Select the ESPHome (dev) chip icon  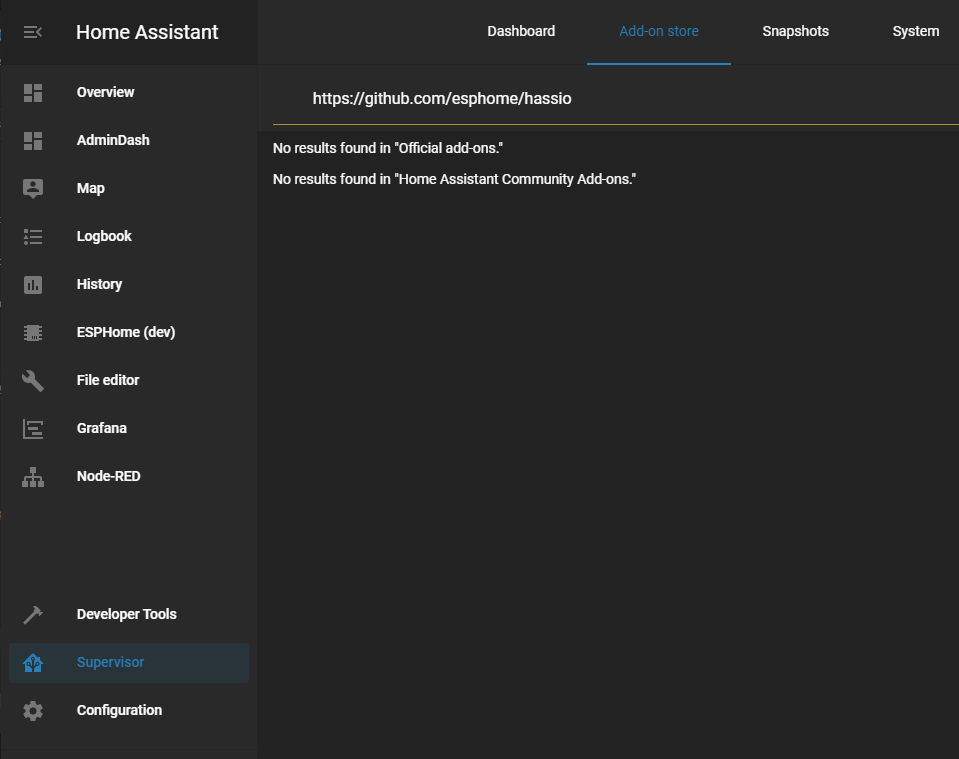click(33, 332)
